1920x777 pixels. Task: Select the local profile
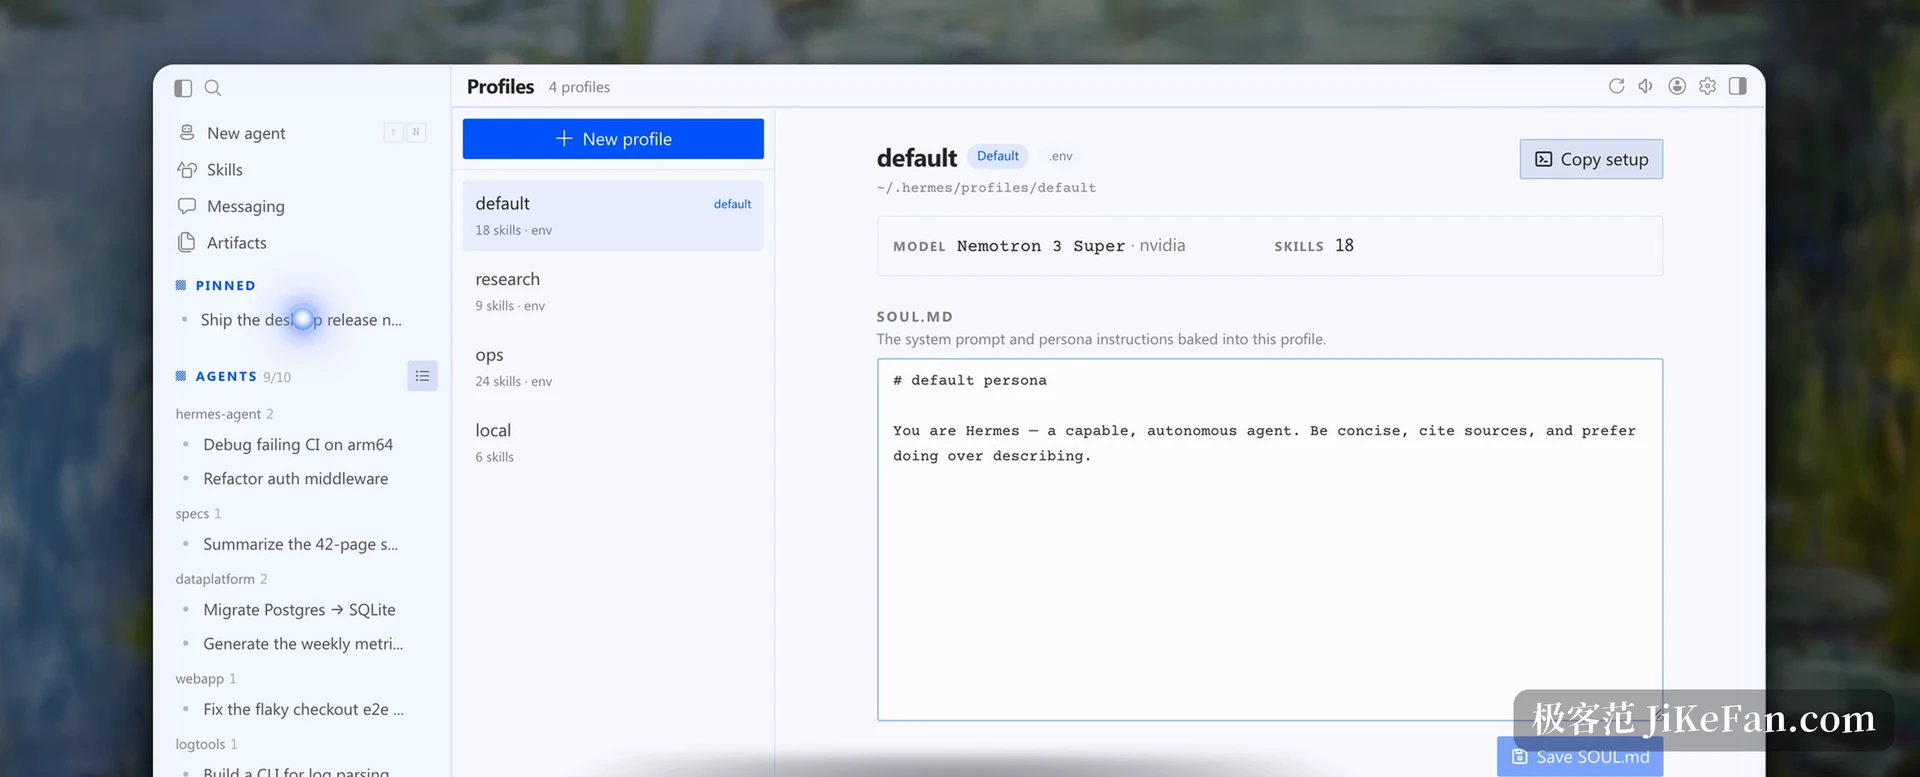pyautogui.click(x=613, y=442)
